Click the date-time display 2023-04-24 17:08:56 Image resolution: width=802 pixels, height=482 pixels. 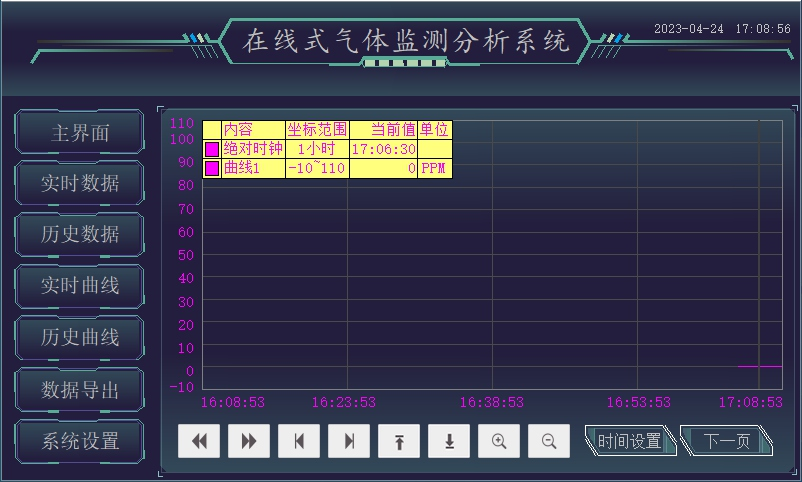tap(722, 29)
